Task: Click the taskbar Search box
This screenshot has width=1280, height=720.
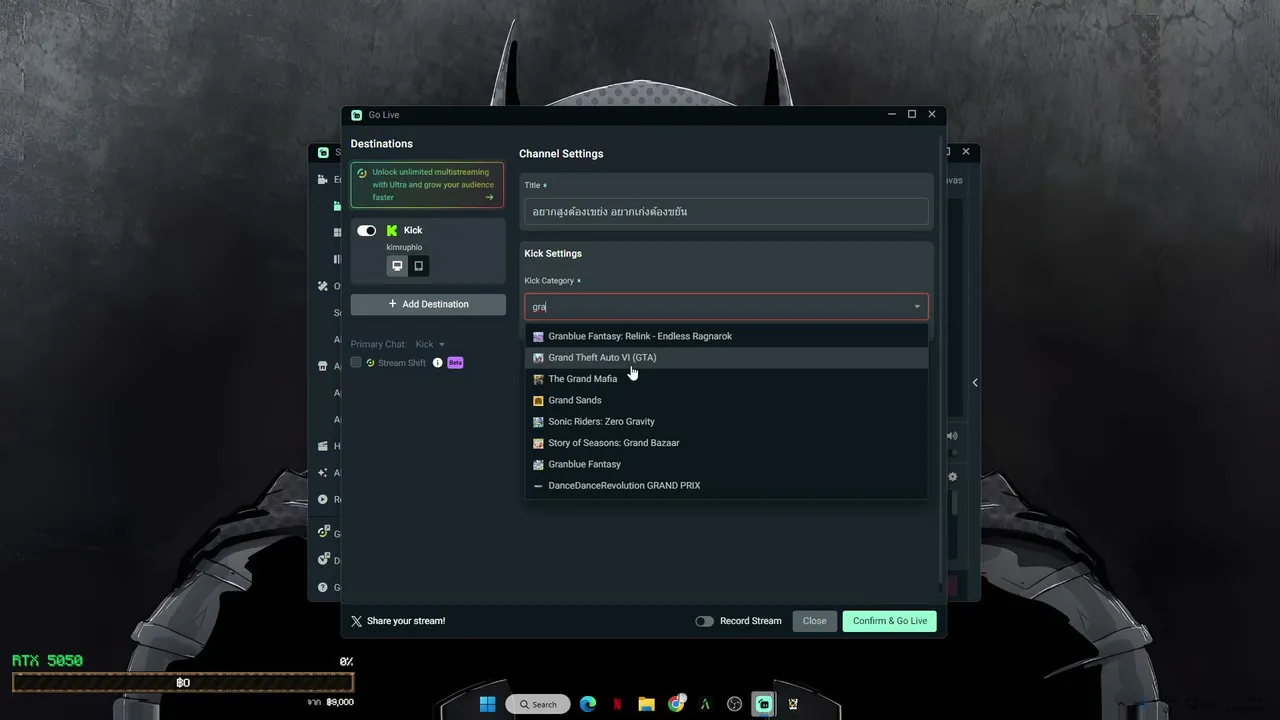Action: tap(538, 704)
